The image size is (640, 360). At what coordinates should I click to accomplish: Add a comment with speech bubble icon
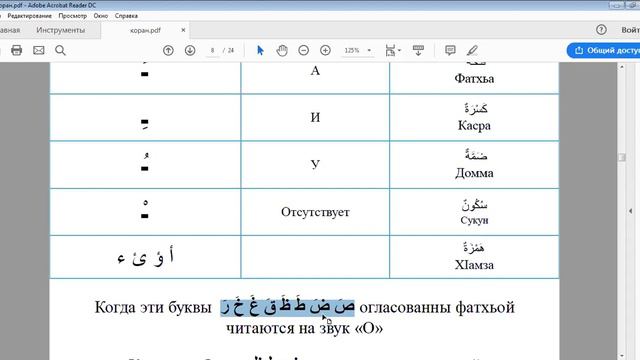point(450,50)
